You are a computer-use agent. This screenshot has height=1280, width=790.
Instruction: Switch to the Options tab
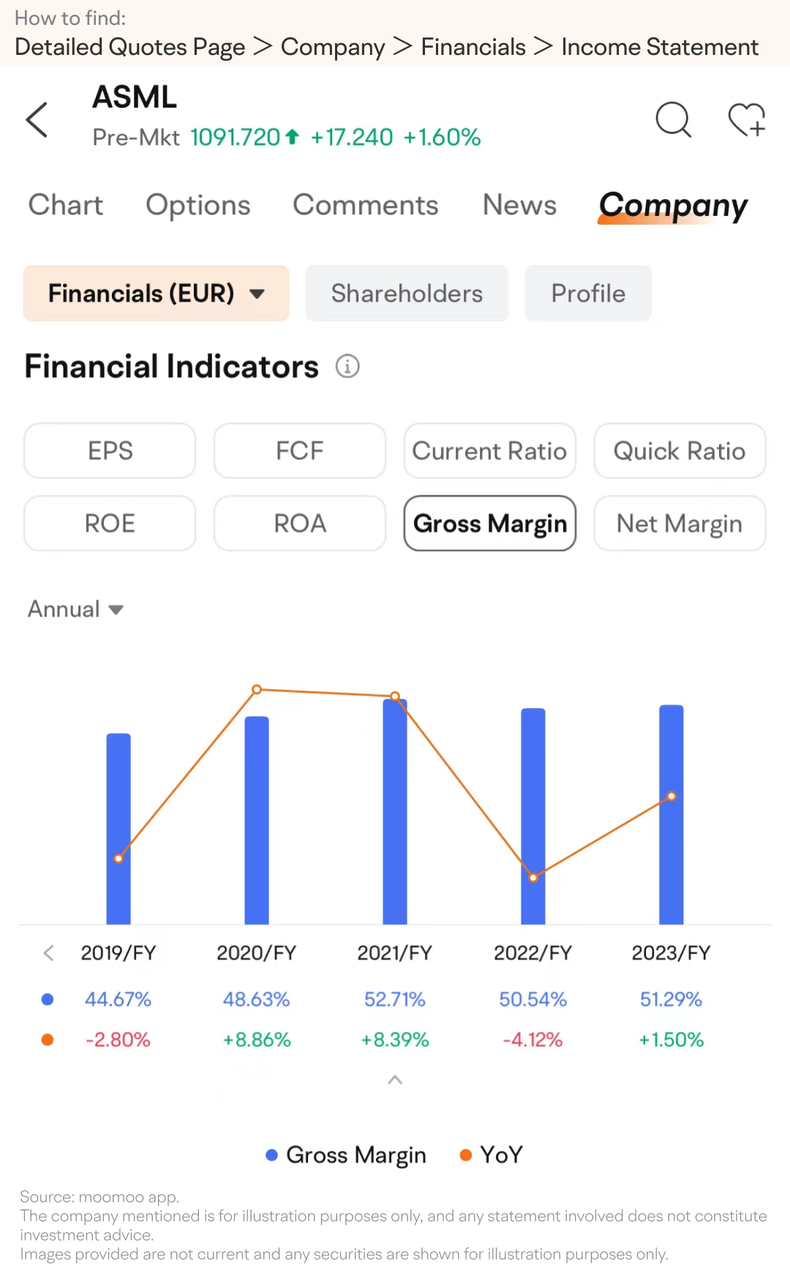click(198, 205)
